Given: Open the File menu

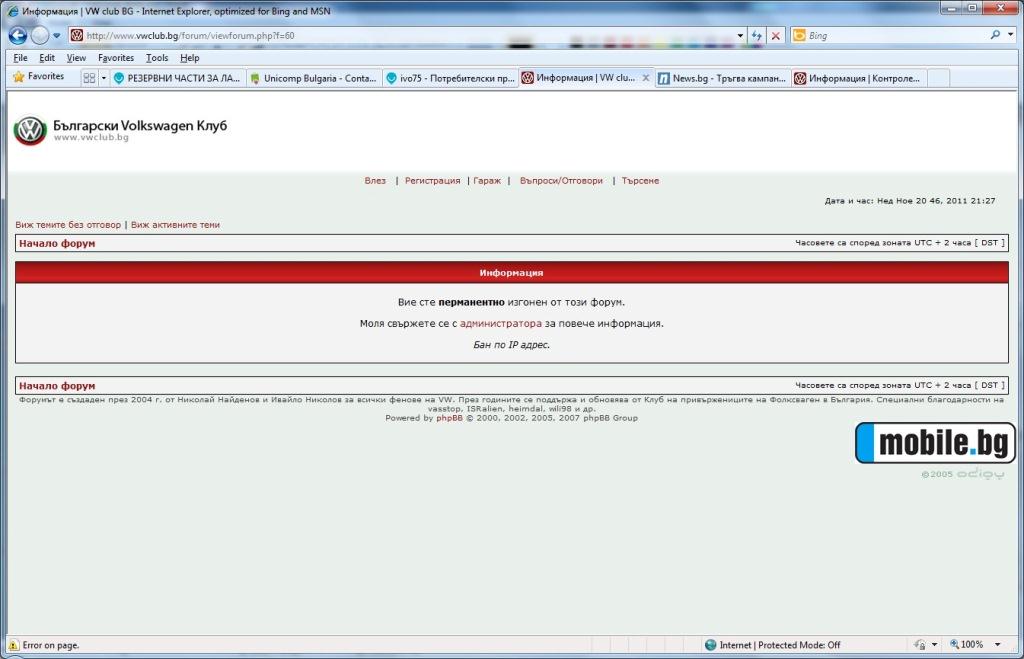Looking at the screenshot, I should point(20,58).
